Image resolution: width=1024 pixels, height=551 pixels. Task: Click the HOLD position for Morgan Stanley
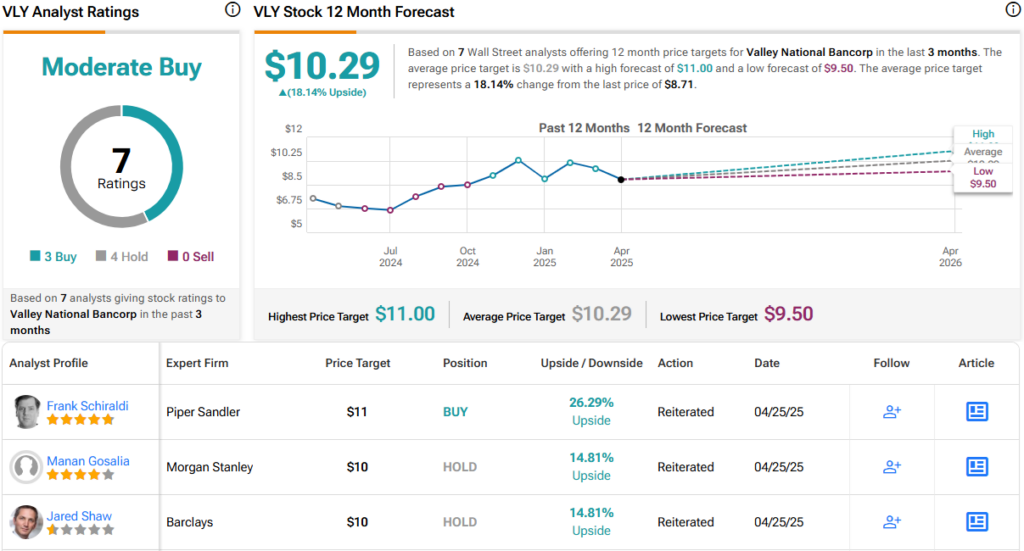point(460,467)
